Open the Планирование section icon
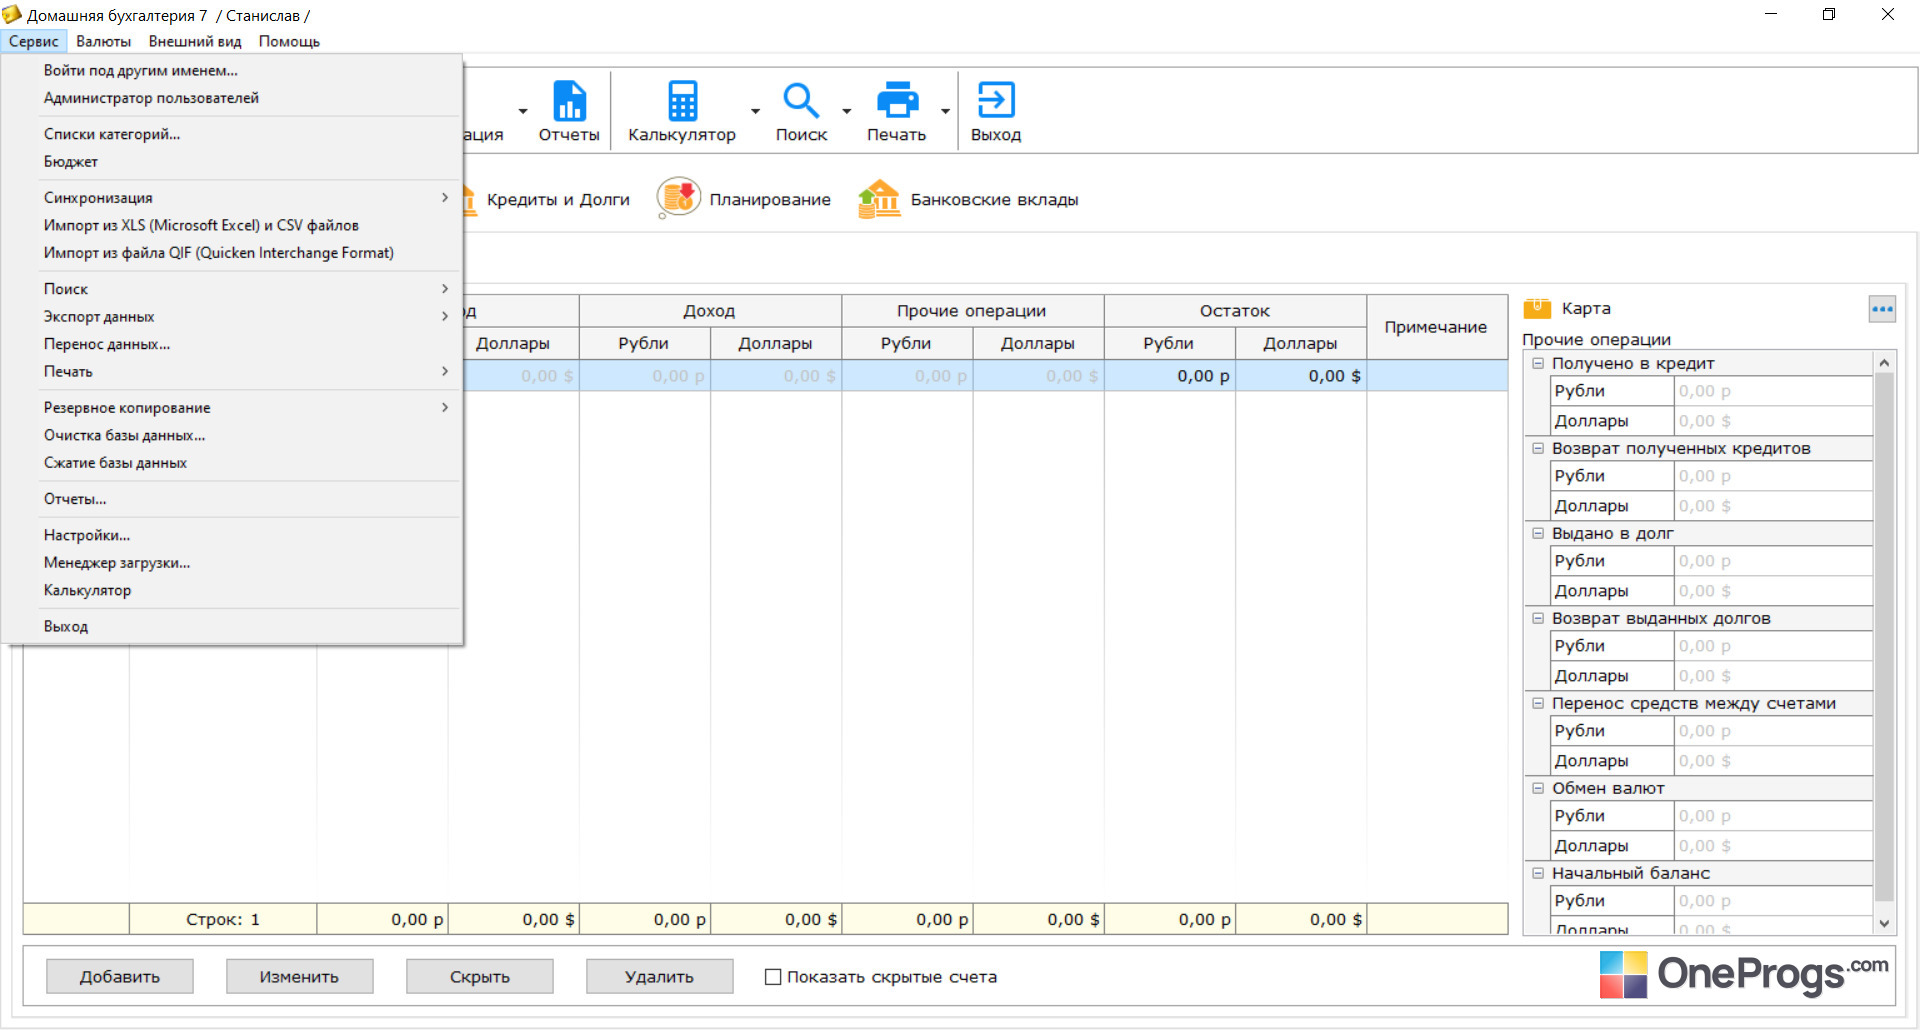 coord(679,198)
